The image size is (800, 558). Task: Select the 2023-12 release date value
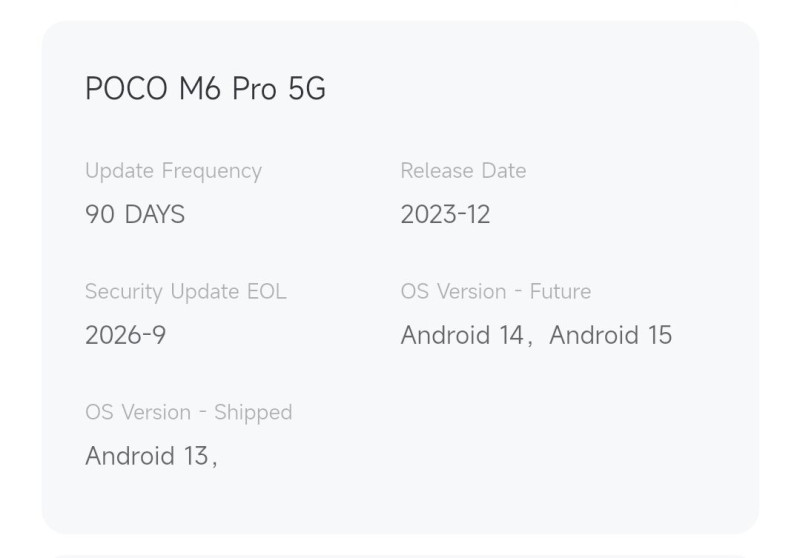point(445,214)
